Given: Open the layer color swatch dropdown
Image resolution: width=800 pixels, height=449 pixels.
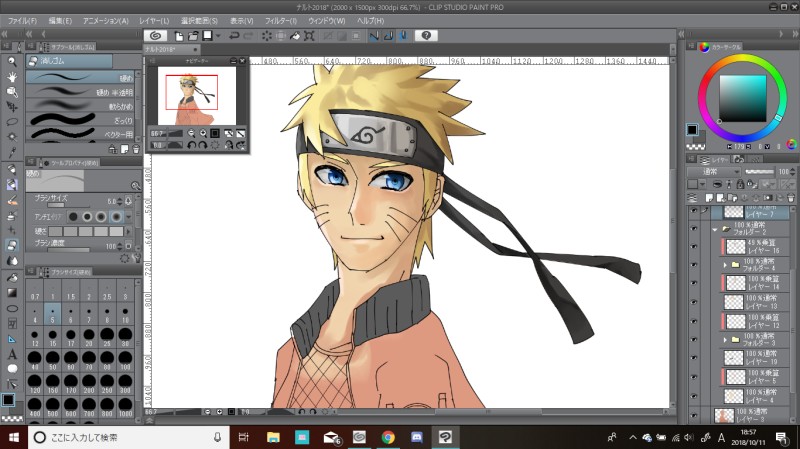Looking at the screenshot, I should pos(703,185).
